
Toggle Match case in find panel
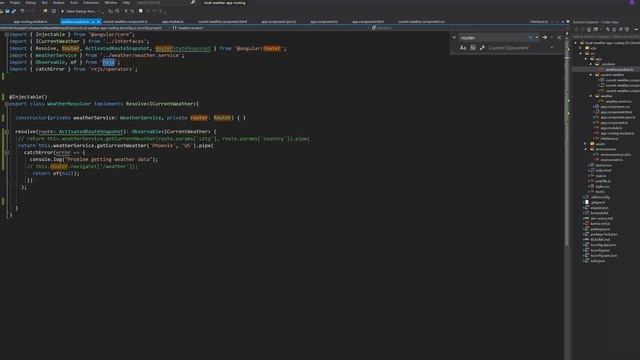pos(463,48)
